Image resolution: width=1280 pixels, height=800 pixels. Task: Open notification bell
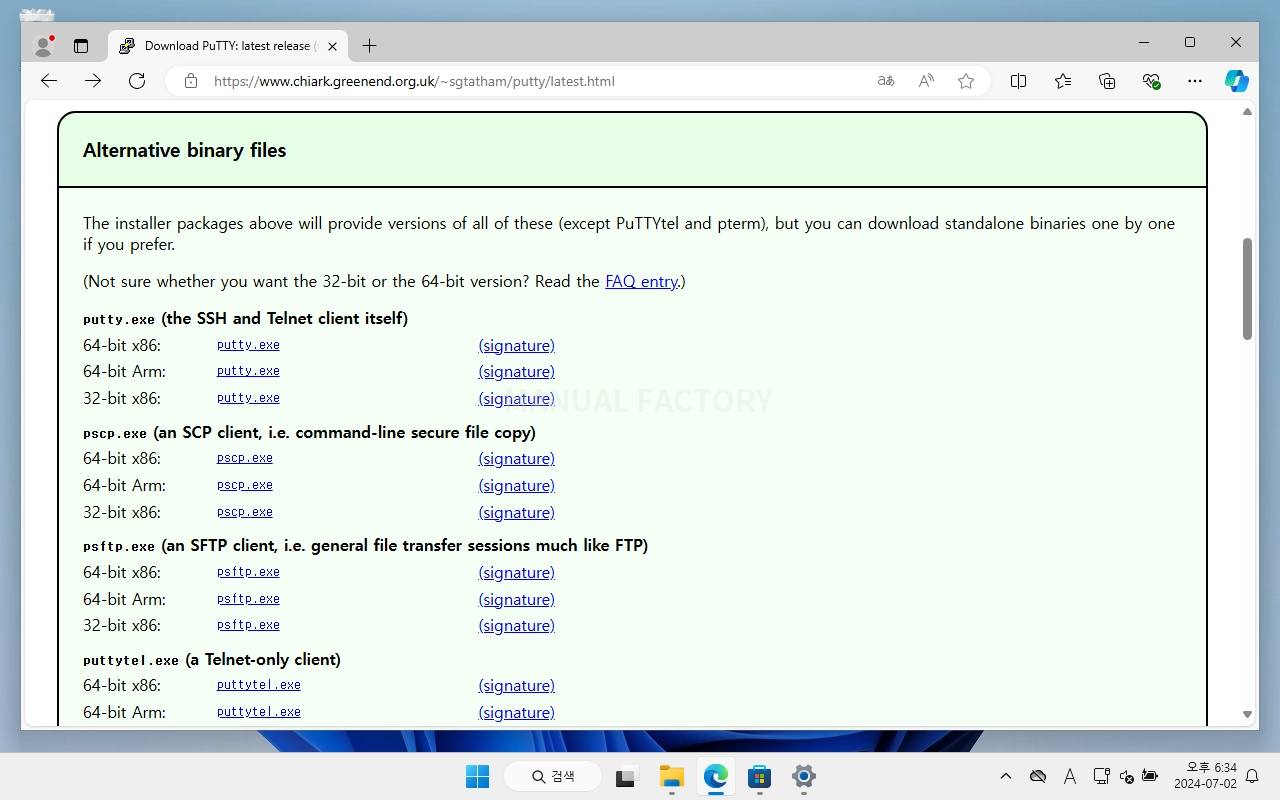[x=1251, y=776]
